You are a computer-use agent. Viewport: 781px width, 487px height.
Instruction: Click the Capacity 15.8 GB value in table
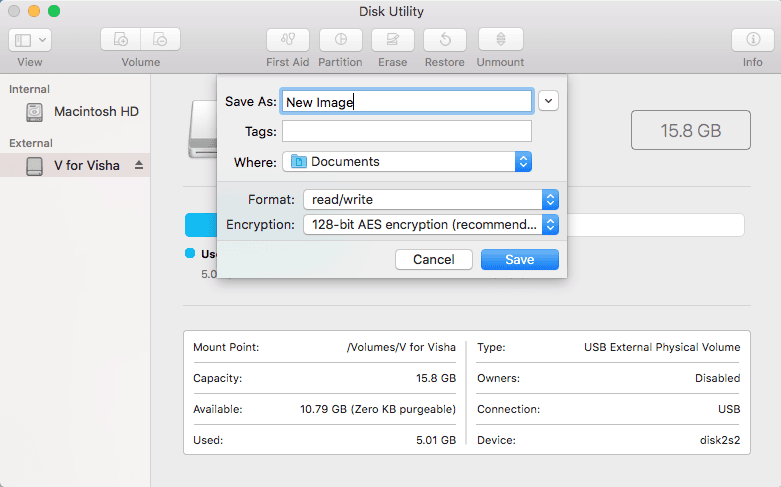(436, 378)
